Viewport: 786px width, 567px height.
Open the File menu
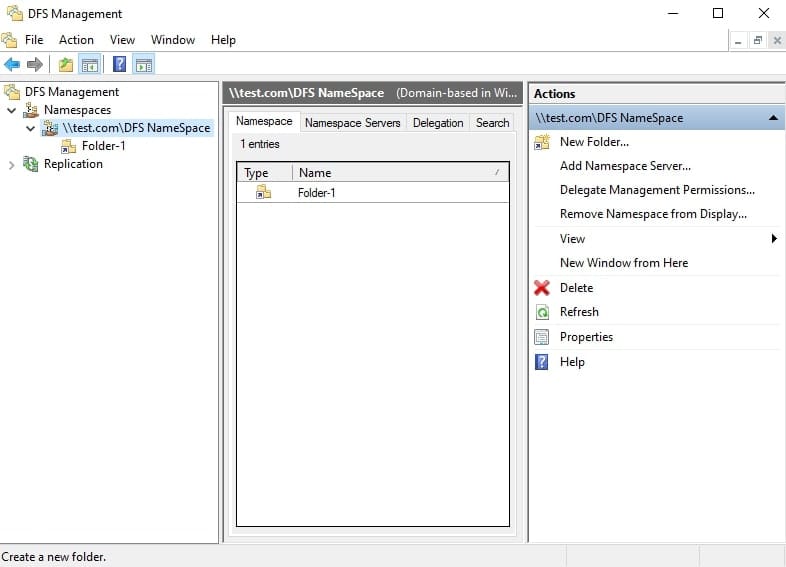click(x=34, y=40)
